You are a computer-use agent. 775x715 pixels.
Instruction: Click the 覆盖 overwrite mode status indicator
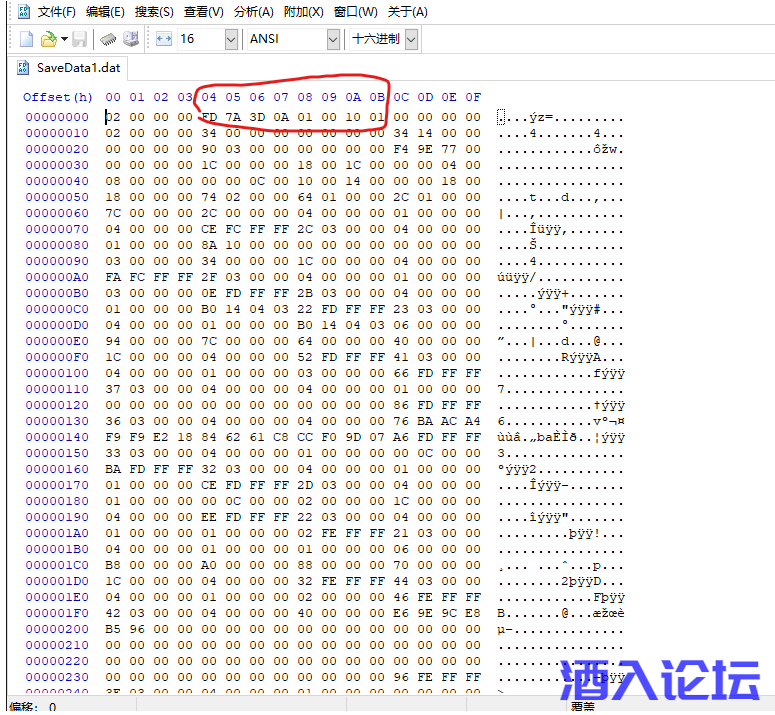point(583,707)
